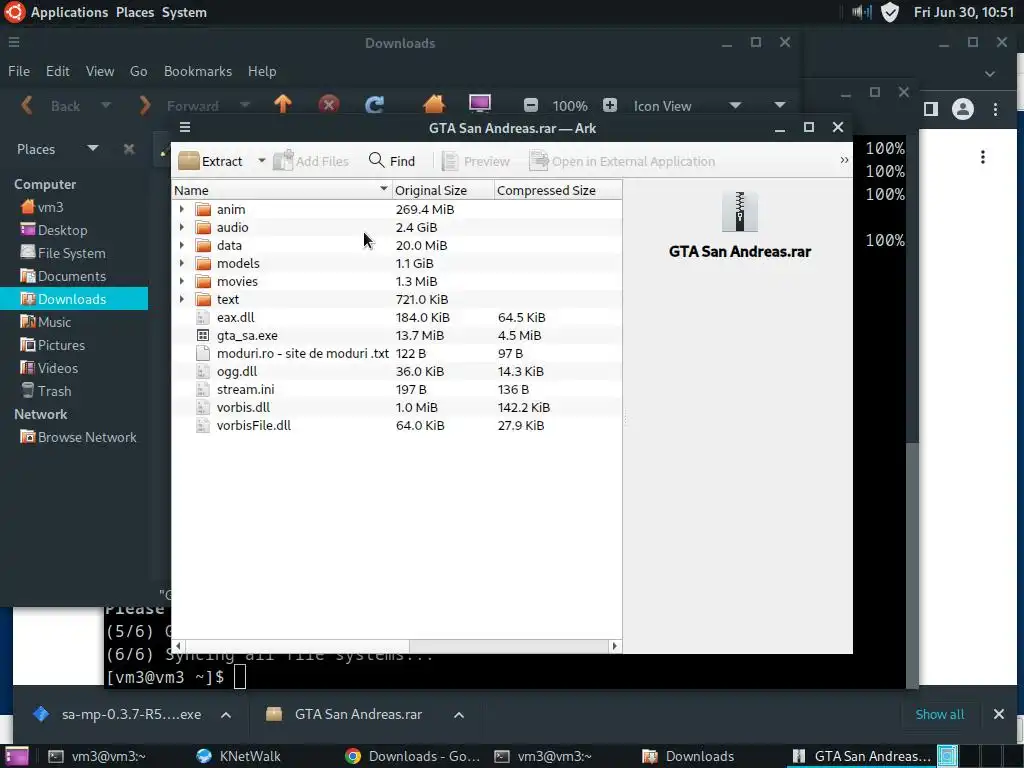Viewport: 1024px width, 768px height.
Task: Click Show all downloads link
Action: 939,714
